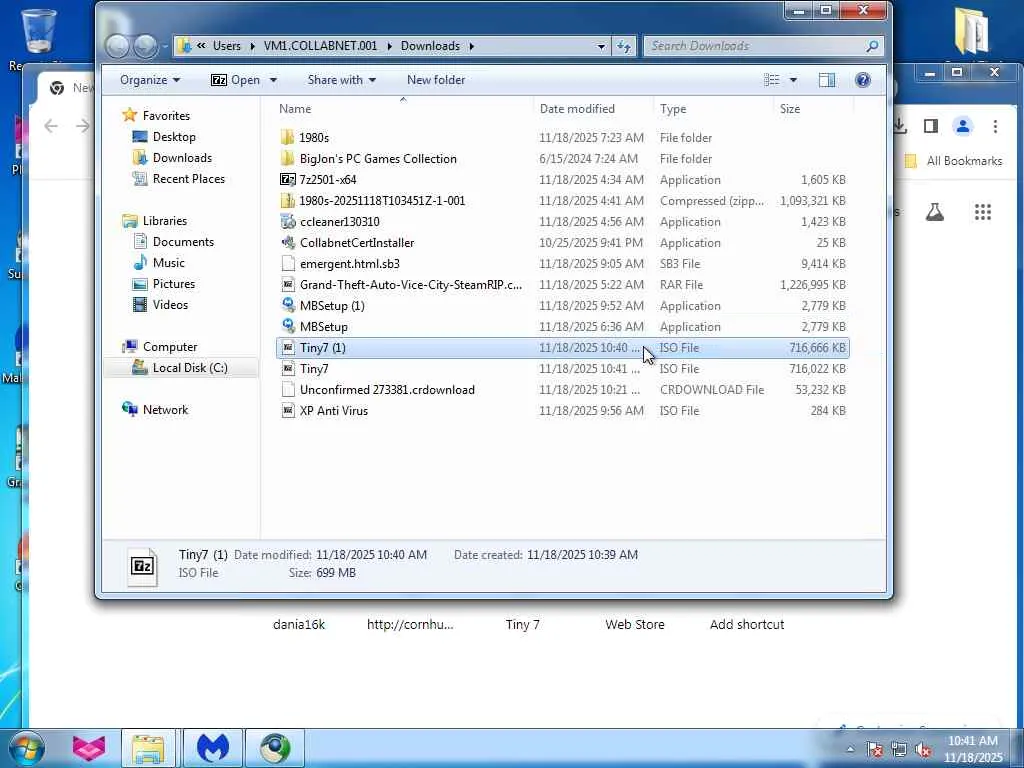Select Desktop under Favorites

pos(174,136)
